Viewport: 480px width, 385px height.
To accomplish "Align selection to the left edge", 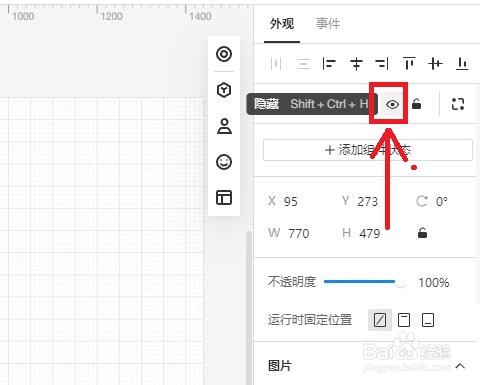I will (x=329, y=63).
